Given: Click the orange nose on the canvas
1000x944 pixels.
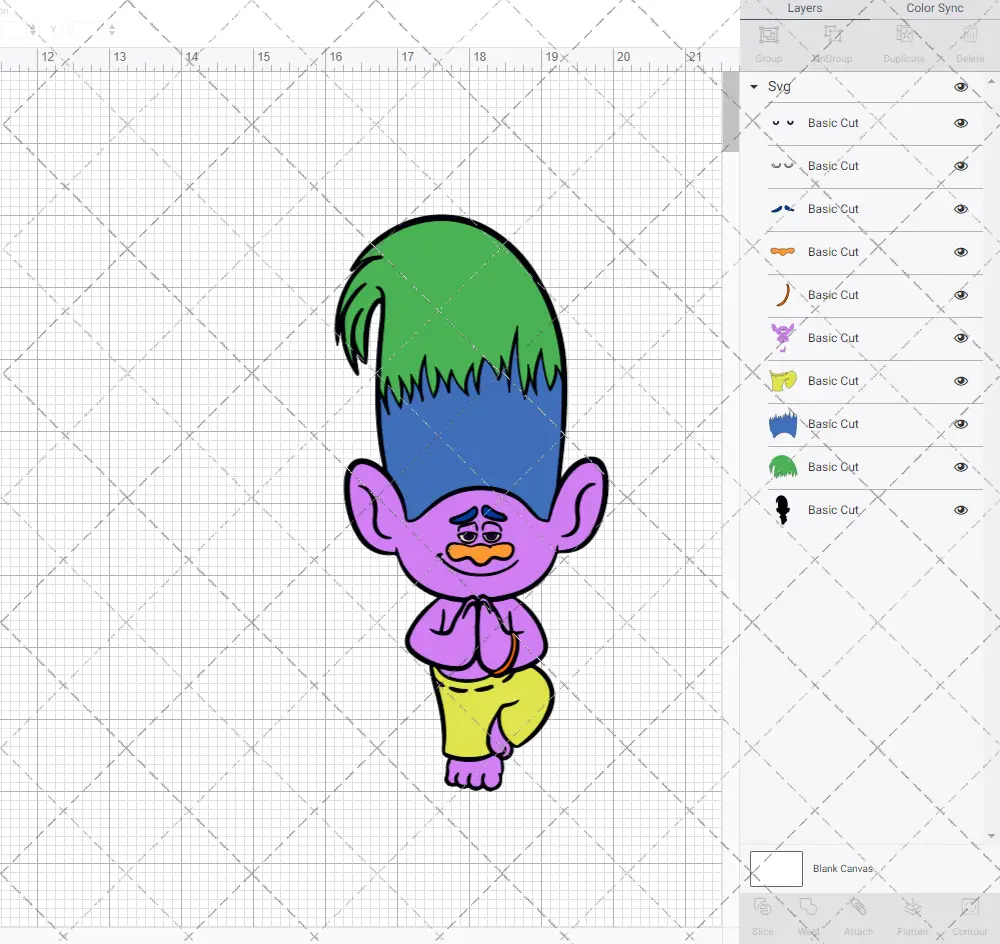Looking at the screenshot, I should pos(482,554).
